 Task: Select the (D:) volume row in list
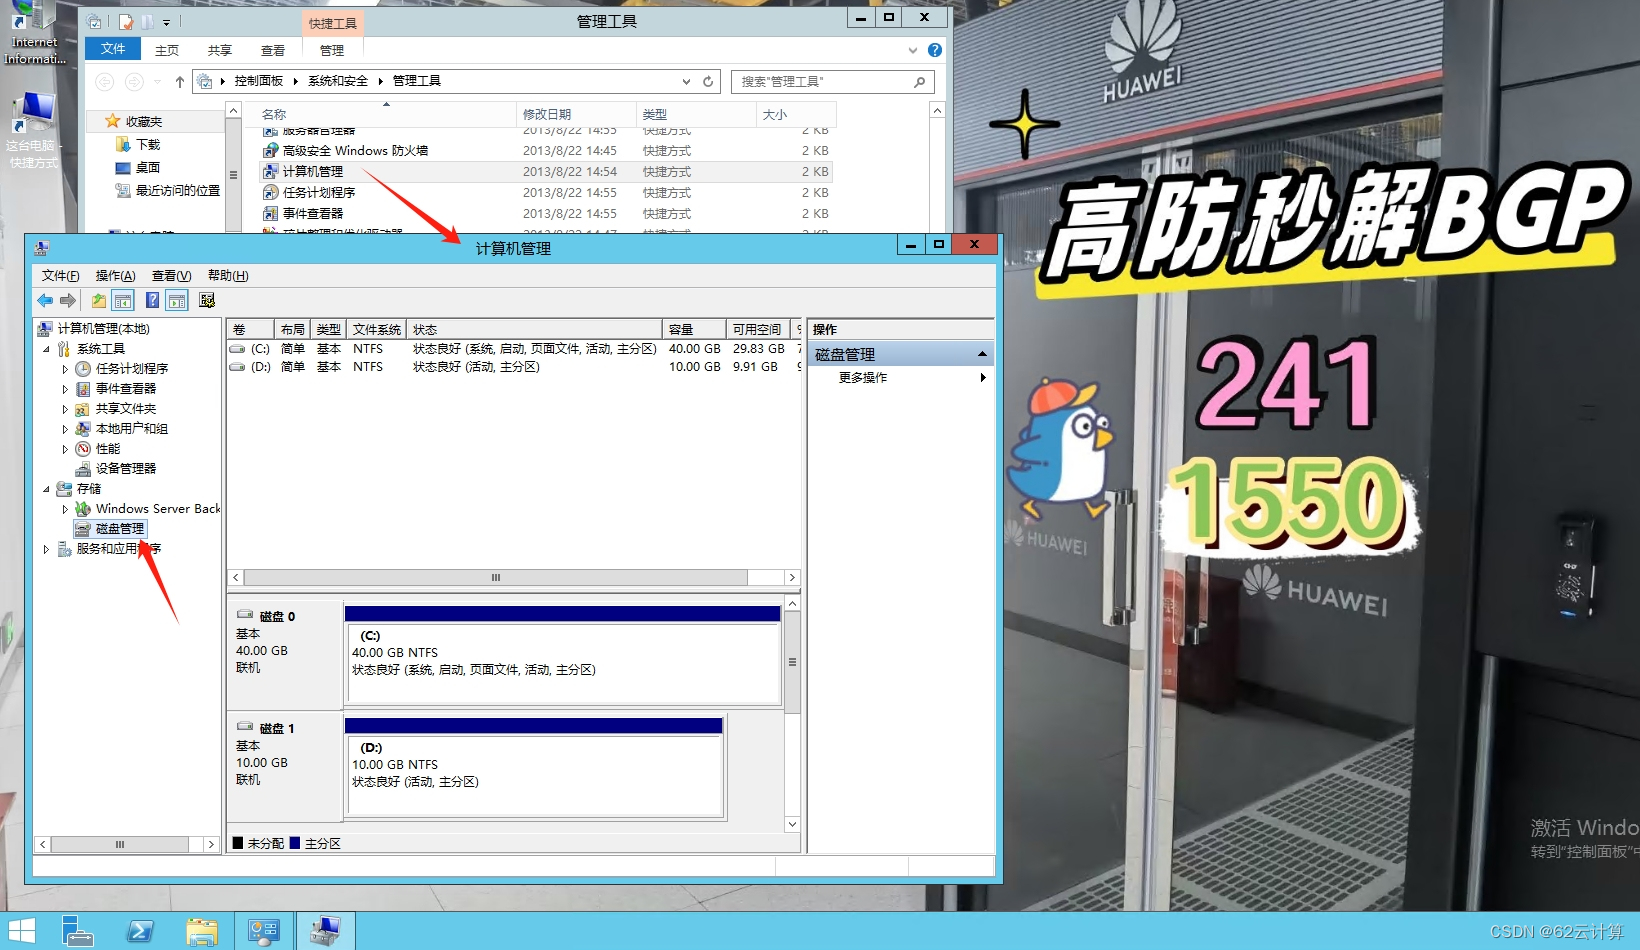pos(514,367)
